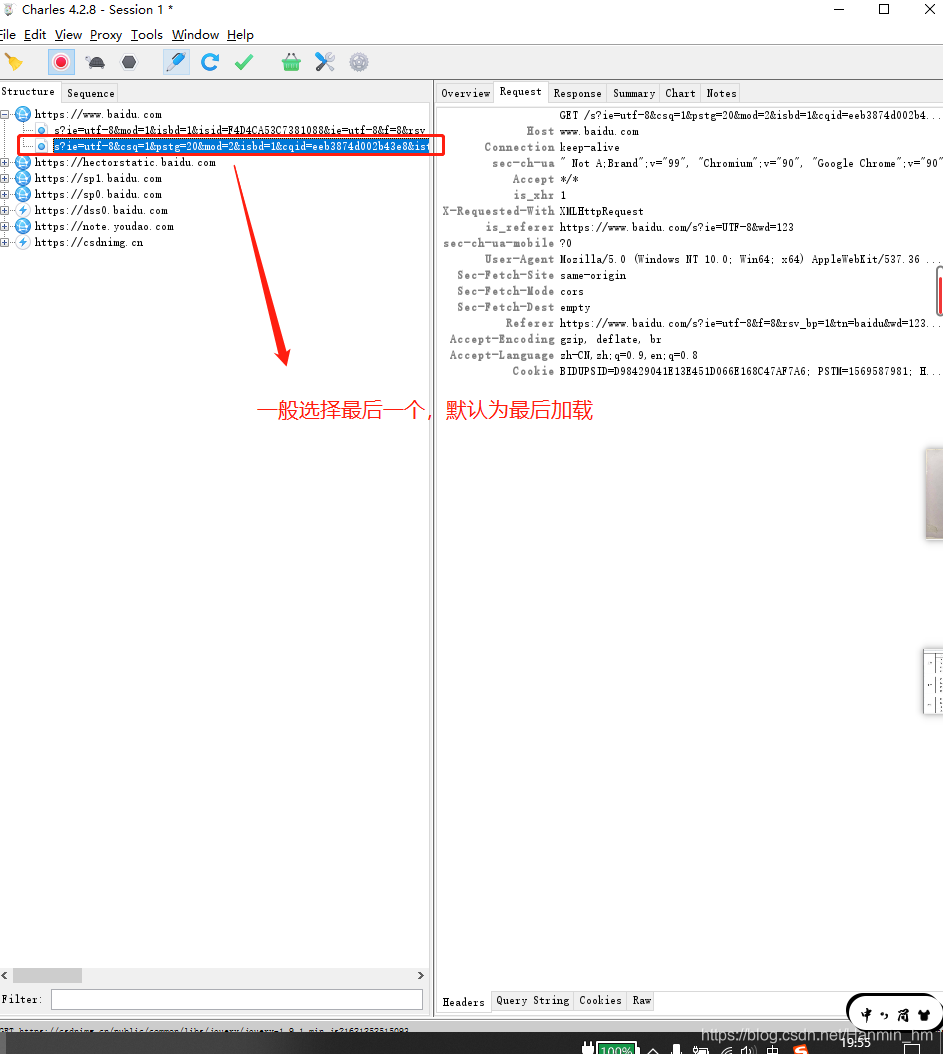Image resolution: width=943 pixels, height=1054 pixels.
Task: Toggle recording with the red record button
Action: [61, 63]
